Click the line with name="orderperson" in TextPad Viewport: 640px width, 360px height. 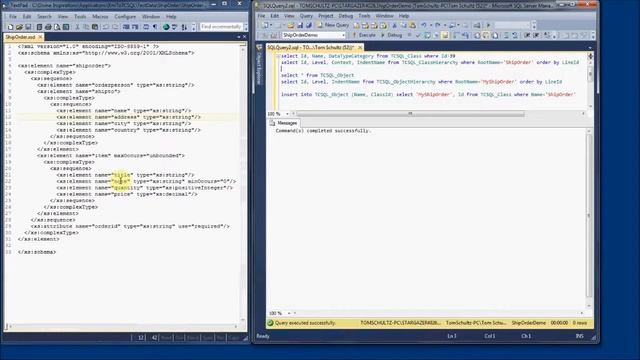click(x=116, y=85)
